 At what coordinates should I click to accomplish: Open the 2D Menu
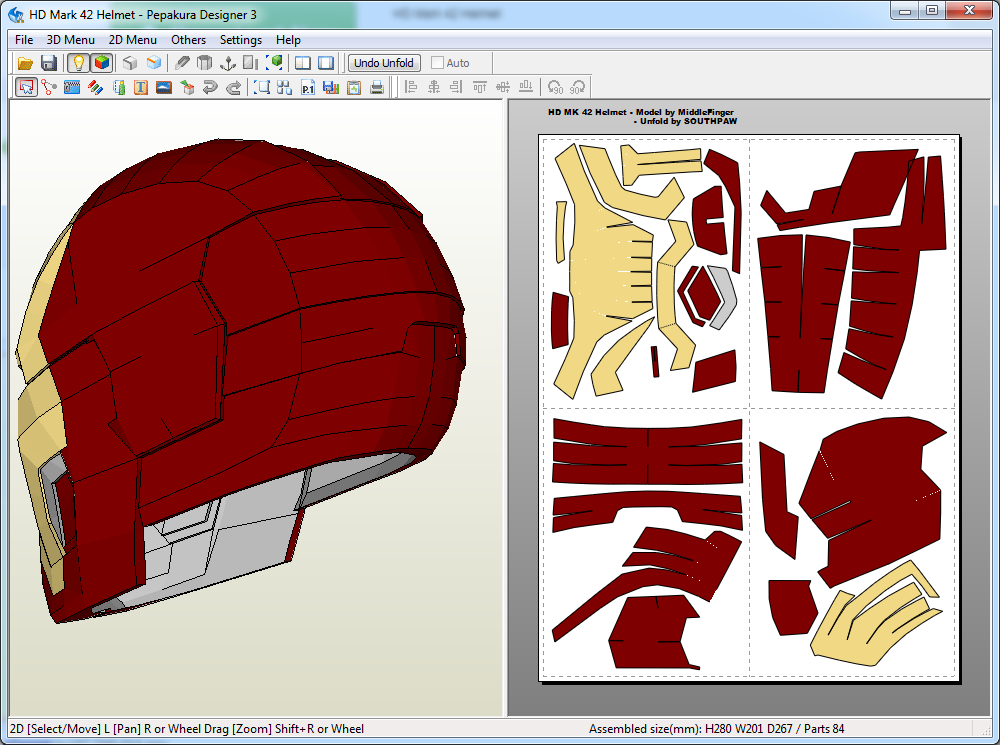(133, 40)
